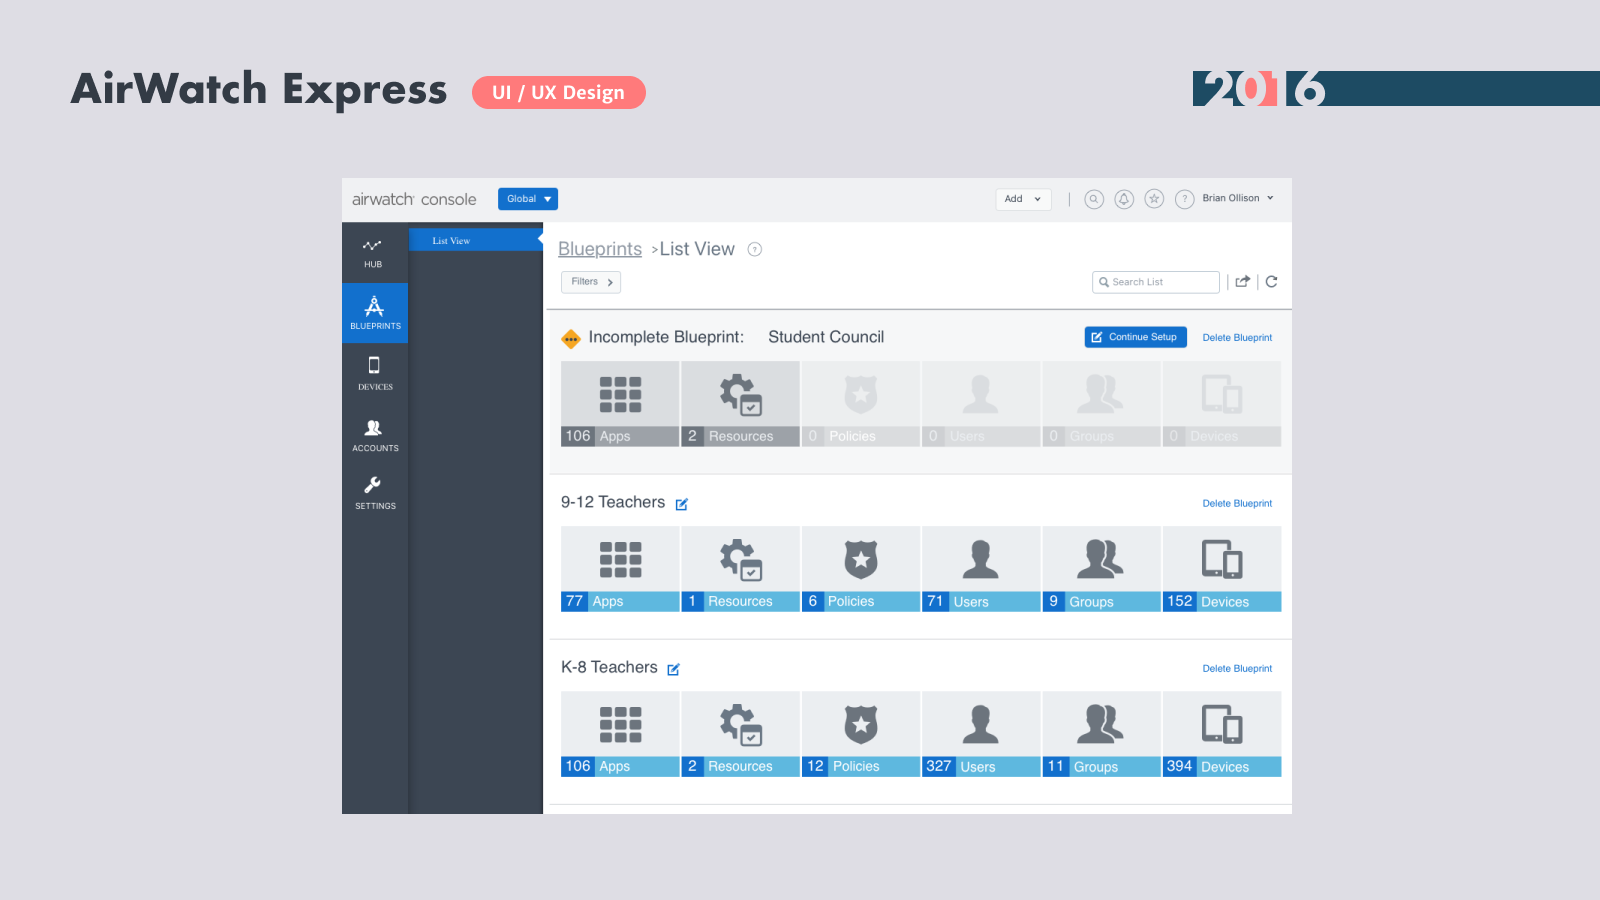Click the export list icon
The image size is (1600, 900).
1242,282
